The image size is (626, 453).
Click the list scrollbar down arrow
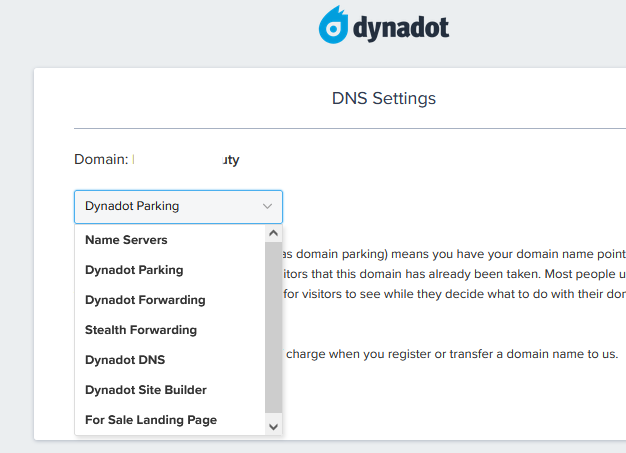pos(273,426)
